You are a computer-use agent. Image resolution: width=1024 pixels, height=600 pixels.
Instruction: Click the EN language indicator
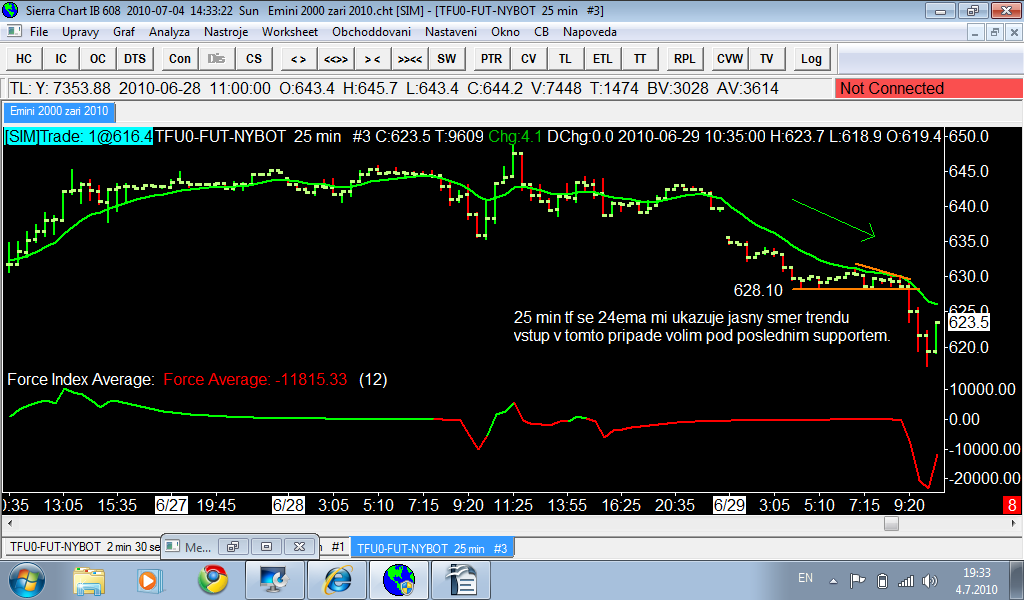point(805,578)
